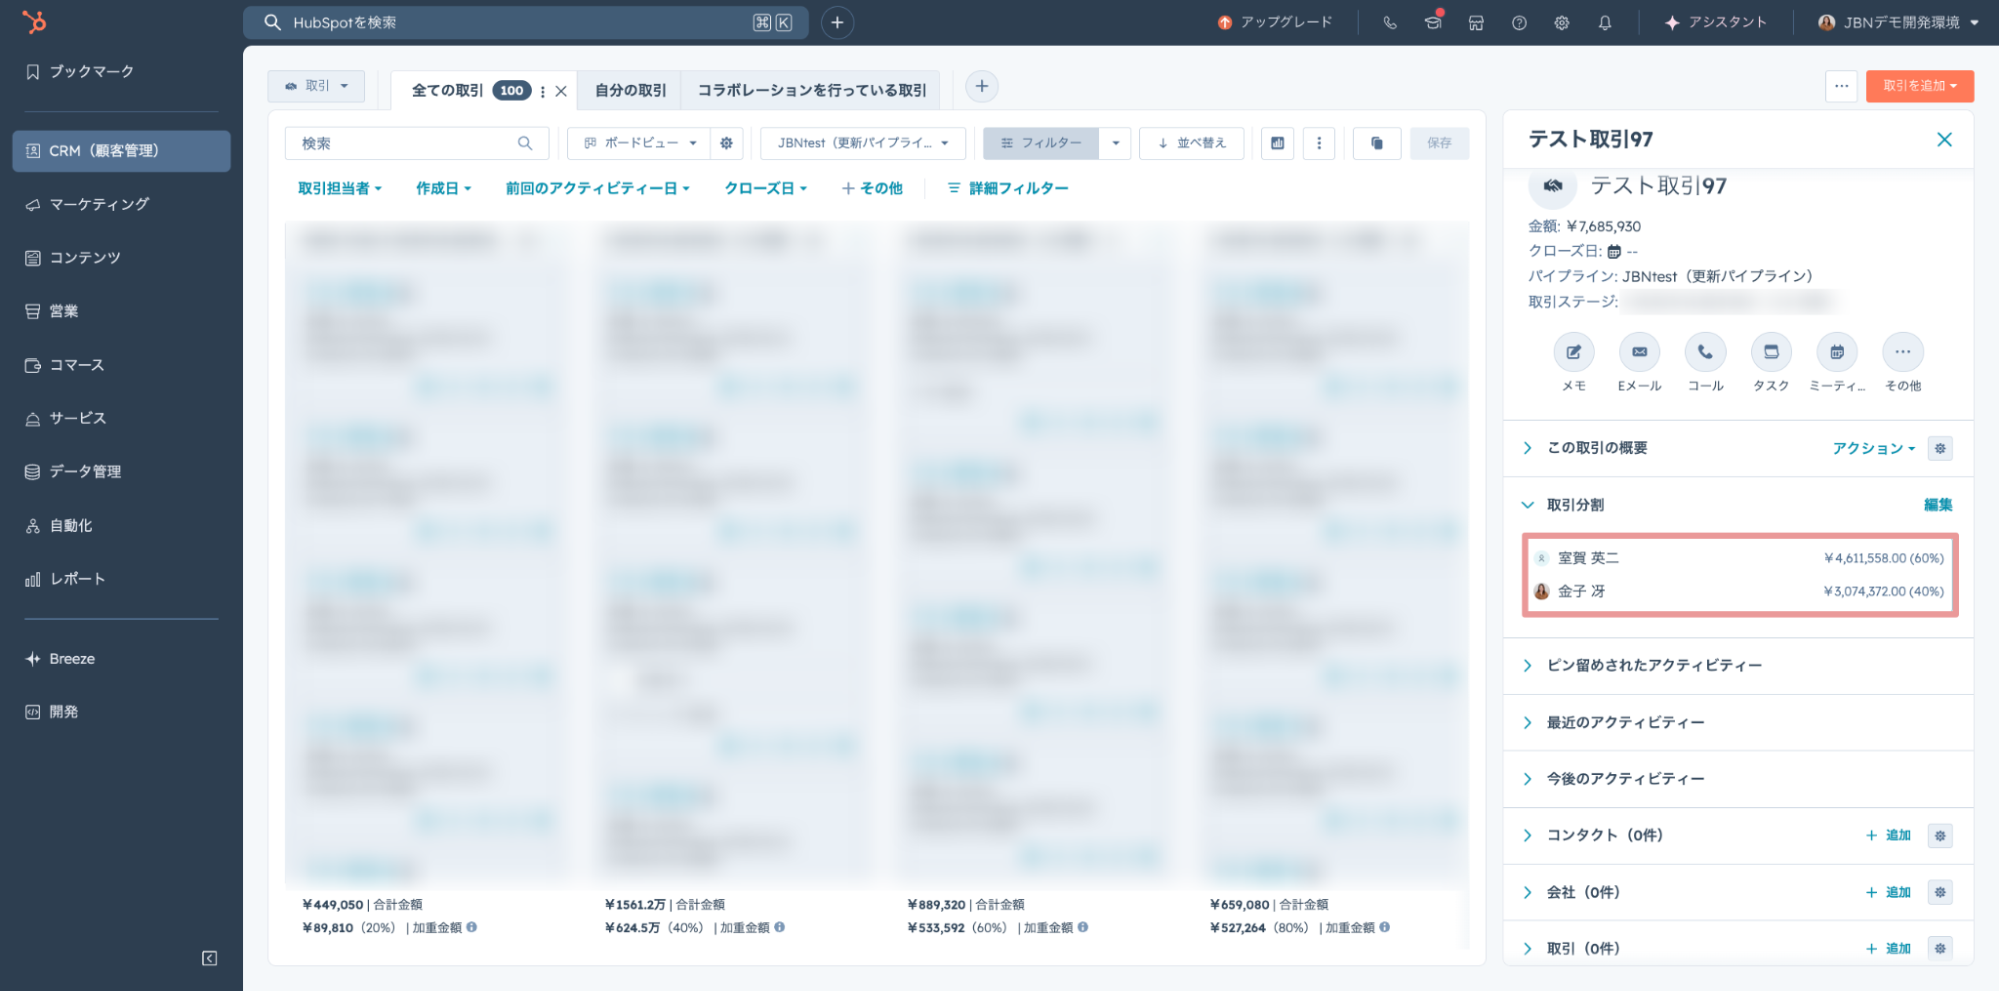This screenshot has width=1999, height=991.
Task: Click the コール phone icon in deal panel
Action: tap(1705, 352)
